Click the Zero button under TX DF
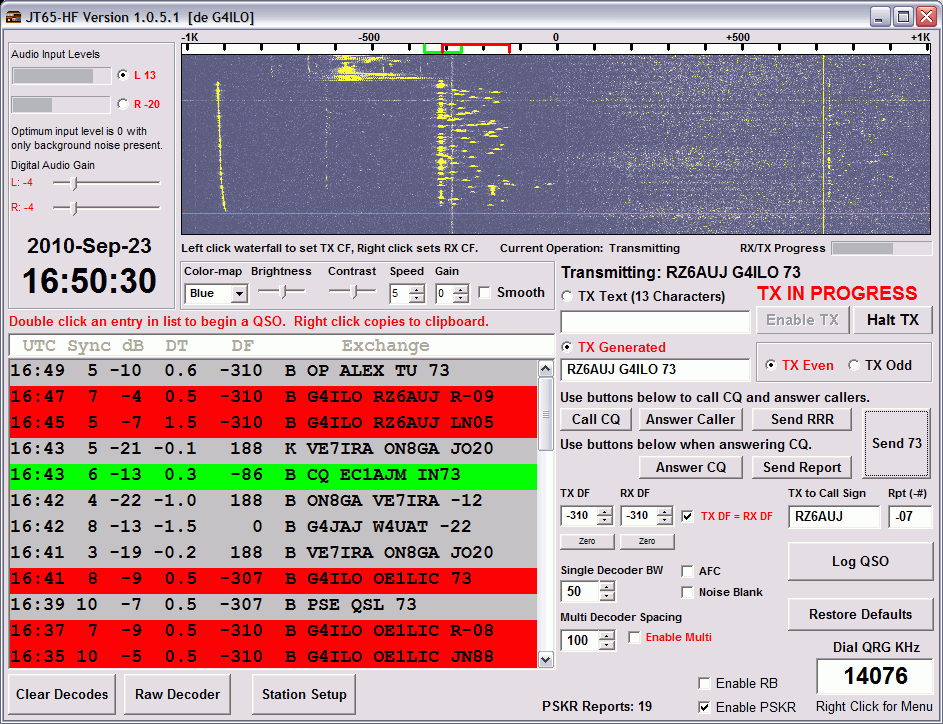Screen dimensions: 943x724 click(587, 541)
